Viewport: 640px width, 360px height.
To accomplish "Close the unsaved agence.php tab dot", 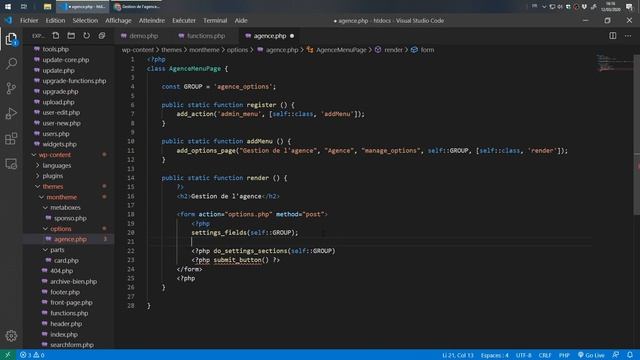I will click(292, 36).
